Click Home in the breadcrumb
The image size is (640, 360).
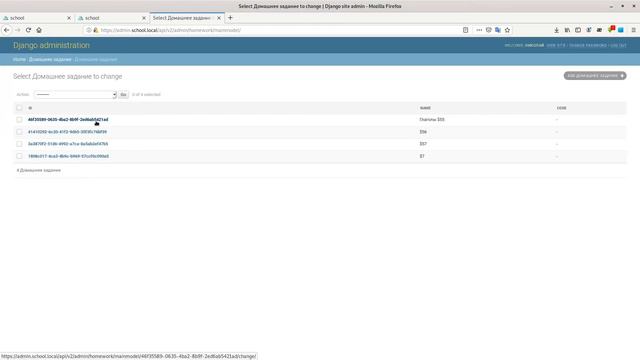point(19,59)
